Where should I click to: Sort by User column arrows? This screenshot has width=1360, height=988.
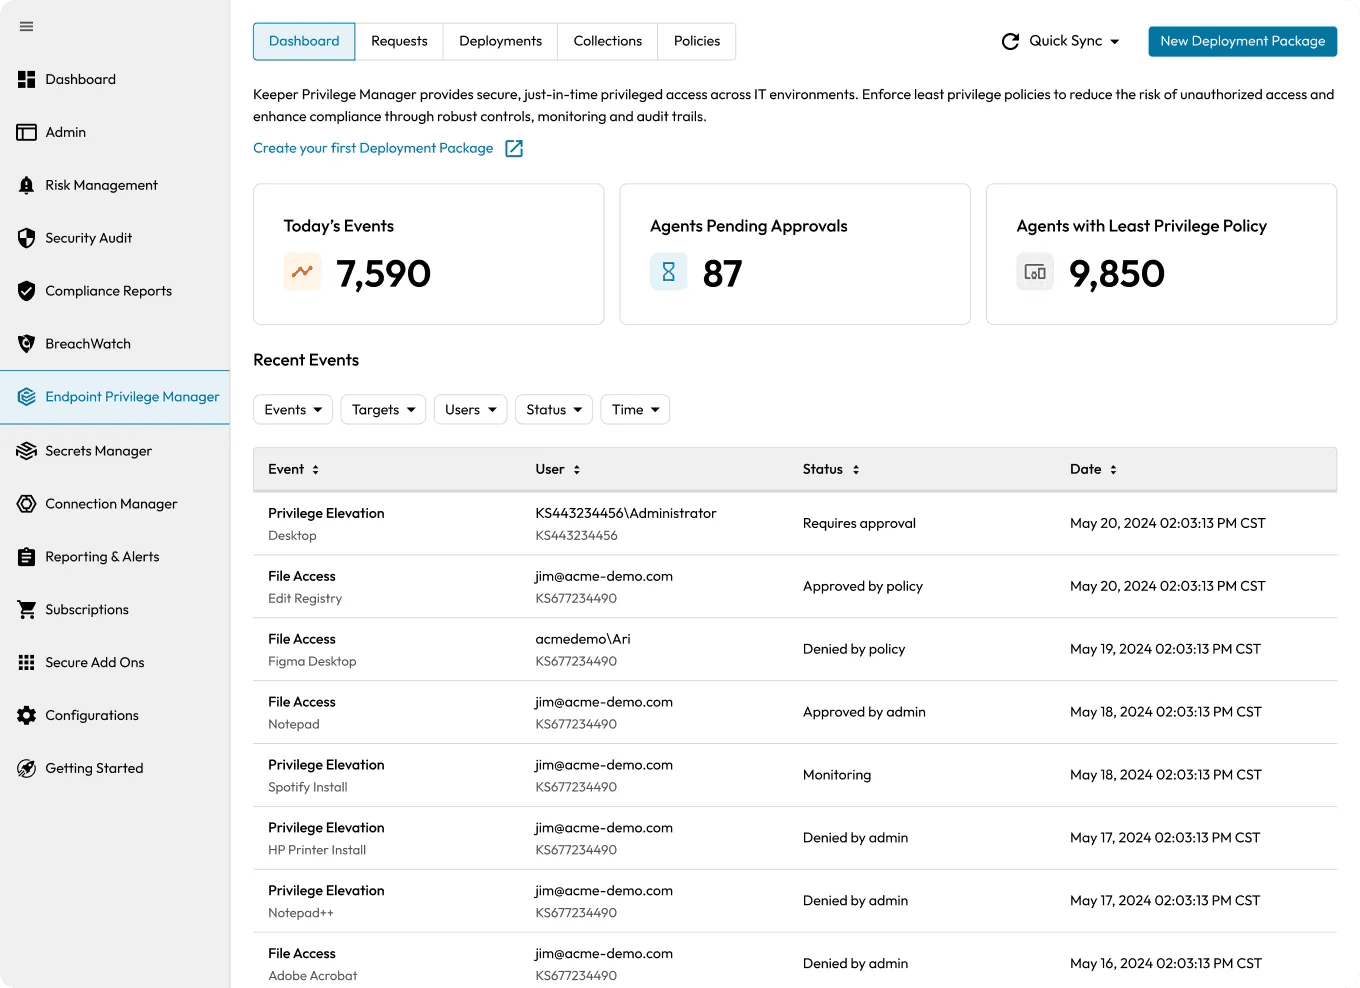(577, 469)
